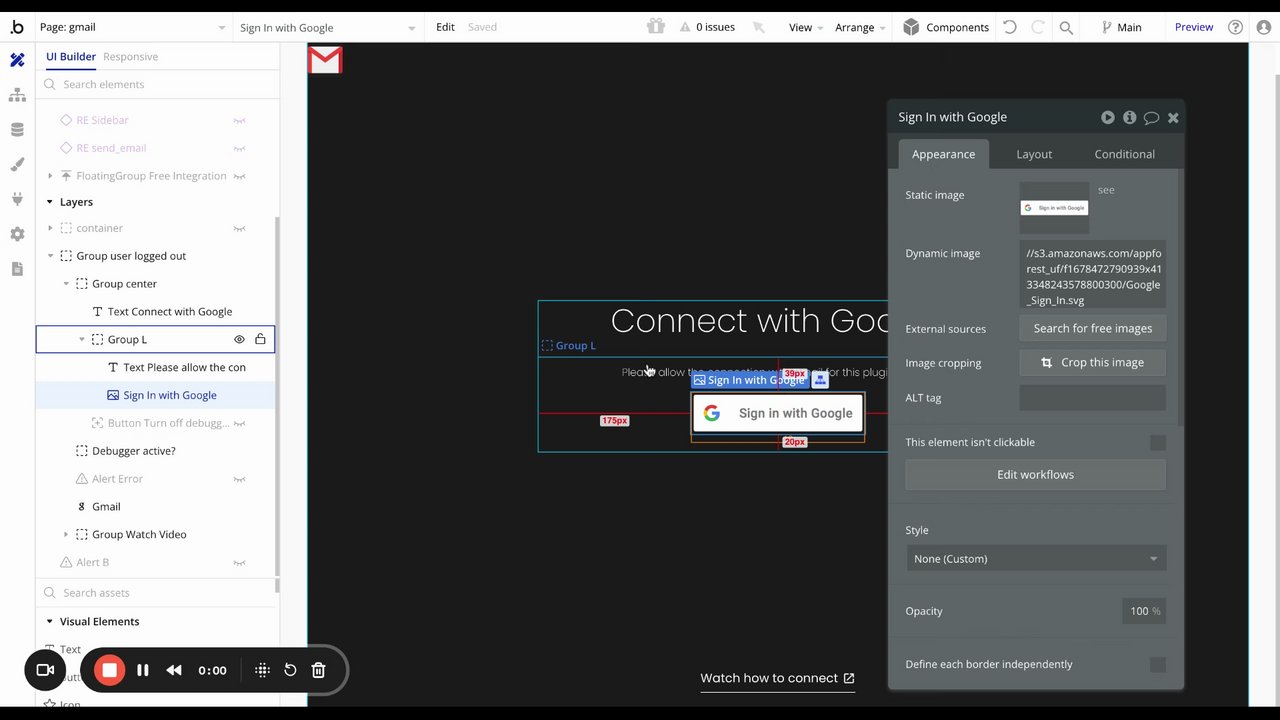1280x720 pixels.
Task: Click the play icon in property editor header
Action: 1107,117
